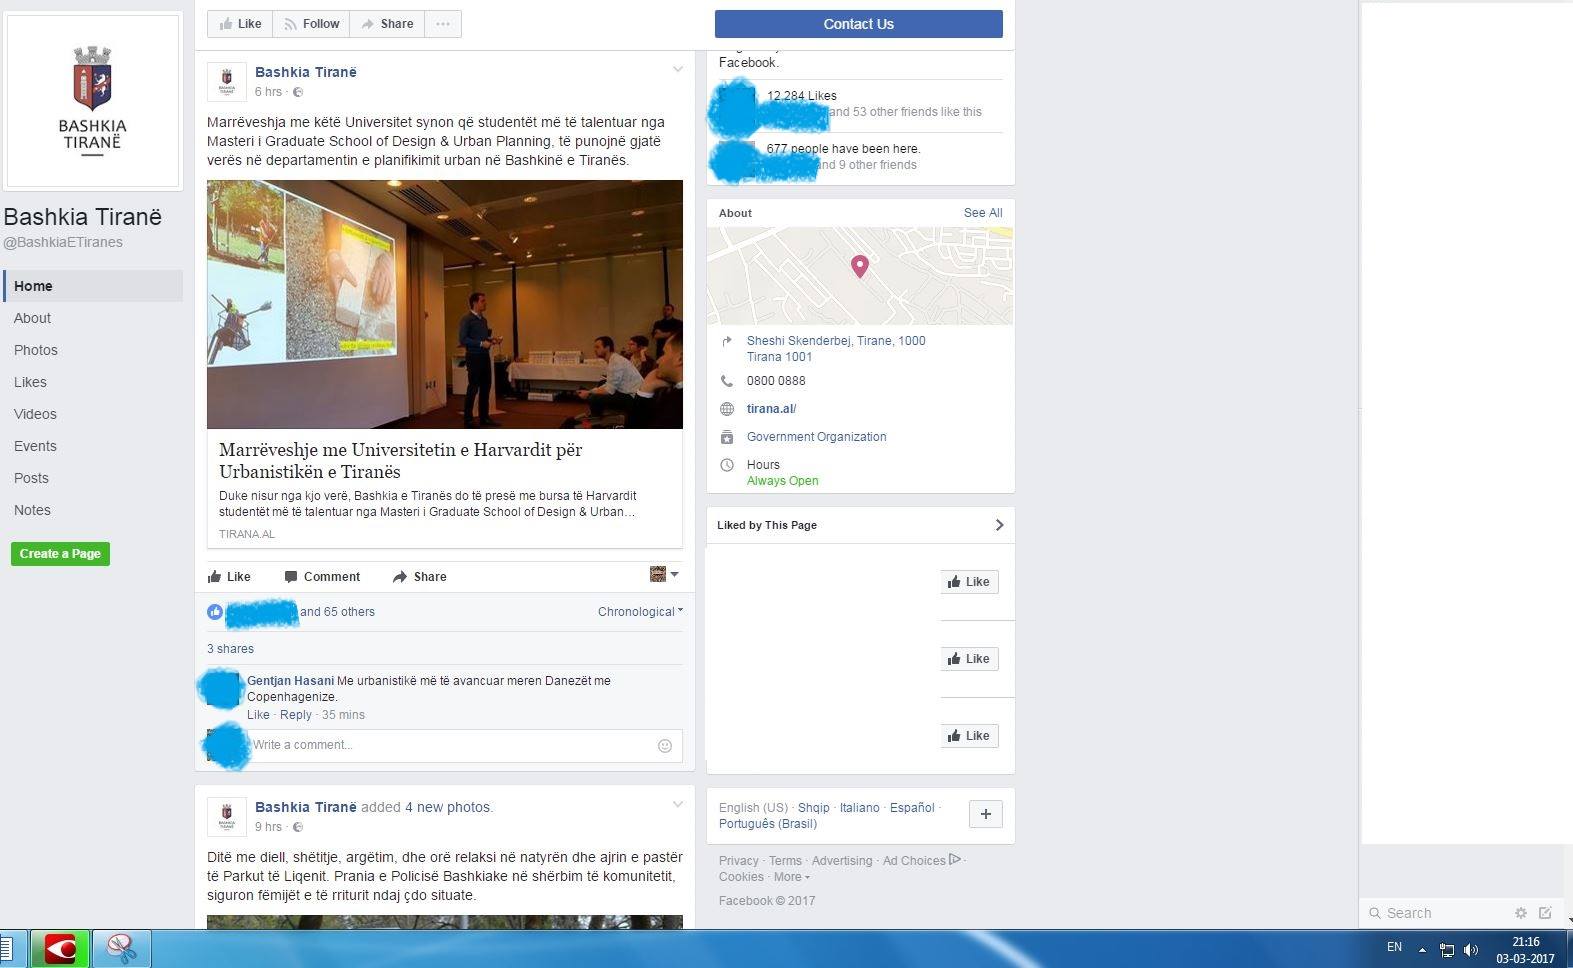The width and height of the screenshot is (1573, 968).
Task: Open the Photos section in the sidebar
Action: coord(36,350)
